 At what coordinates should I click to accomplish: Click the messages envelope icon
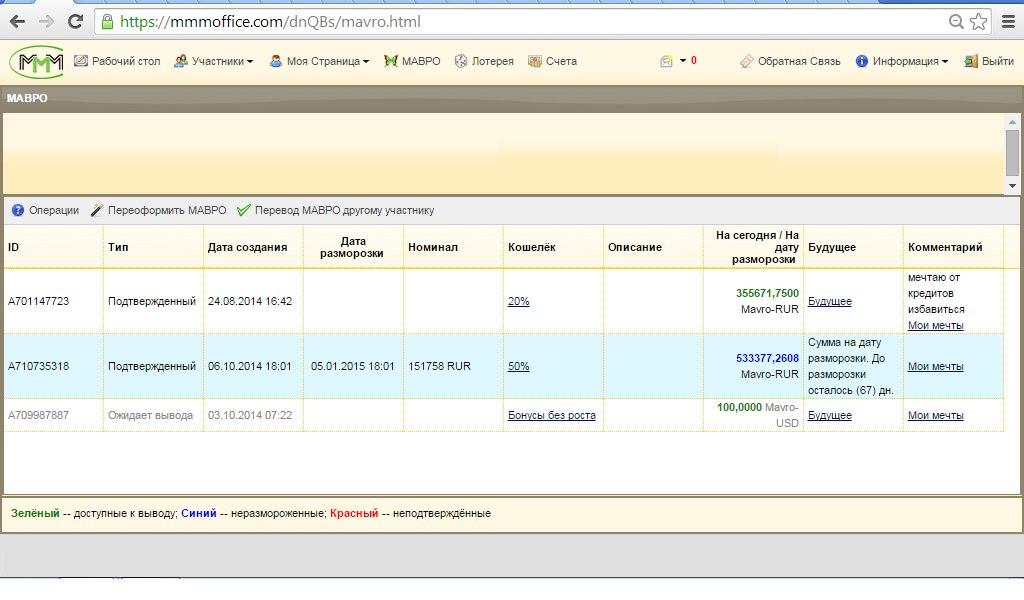(x=666, y=61)
